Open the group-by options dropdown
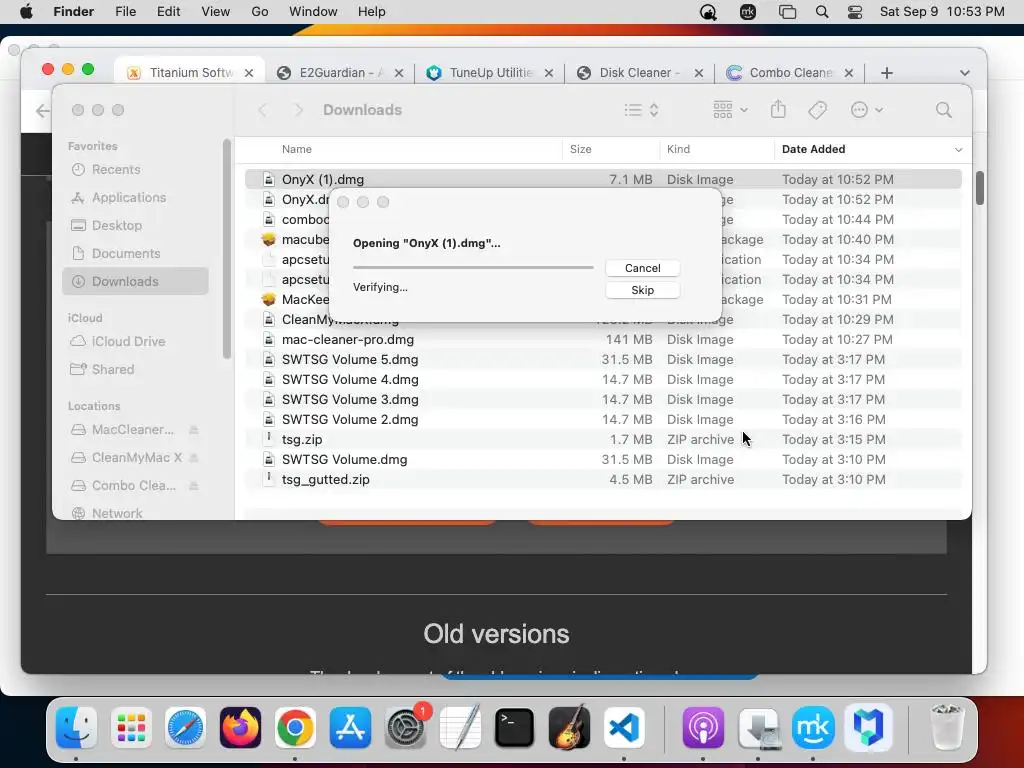The height and width of the screenshot is (768, 1024). 730,110
